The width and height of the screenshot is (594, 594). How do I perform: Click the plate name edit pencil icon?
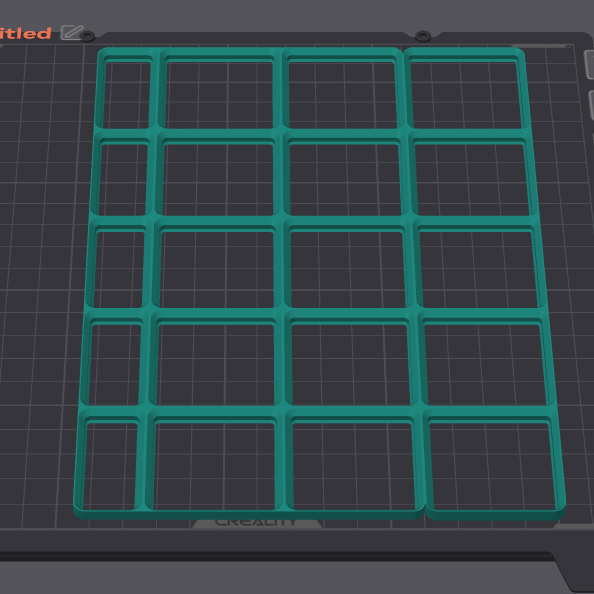(x=72, y=33)
